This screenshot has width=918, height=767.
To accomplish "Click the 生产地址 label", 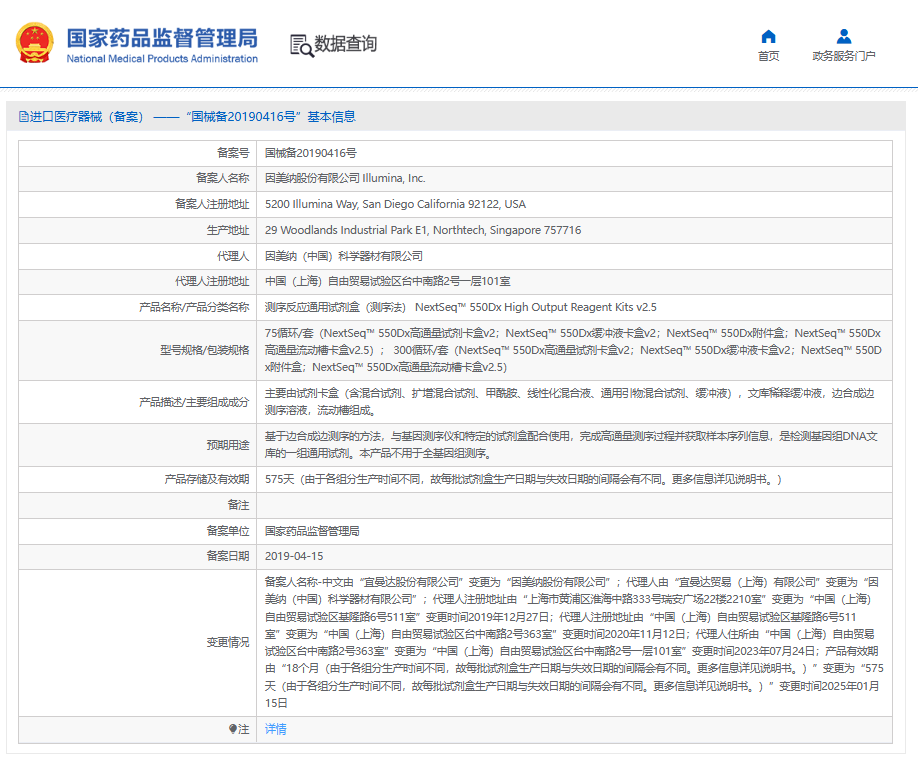I will click(x=228, y=230).
